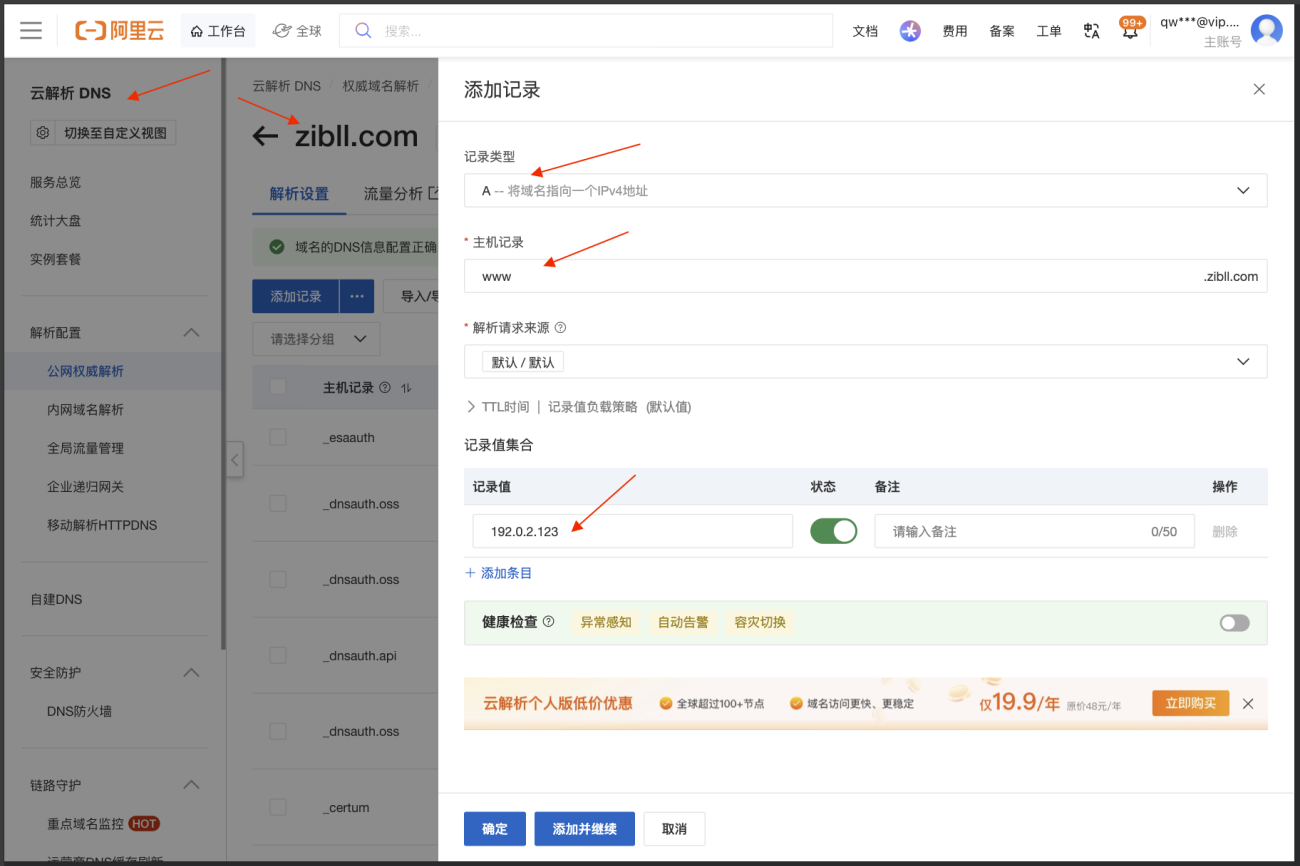The height and width of the screenshot is (866, 1300).
Task: Click help icon beside 健康检查
Action: (548, 622)
